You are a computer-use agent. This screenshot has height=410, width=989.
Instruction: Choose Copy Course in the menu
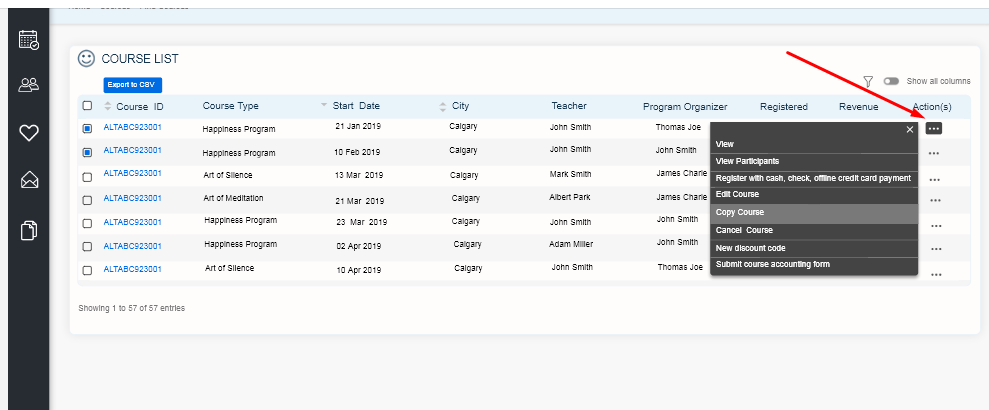(x=814, y=213)
